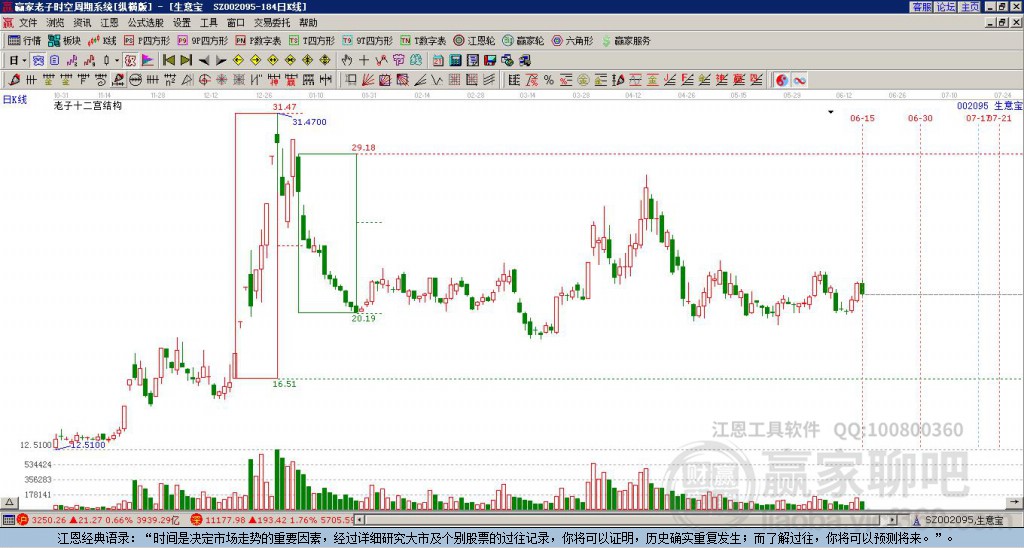Click the black right arrow icon

coord(221,61)
